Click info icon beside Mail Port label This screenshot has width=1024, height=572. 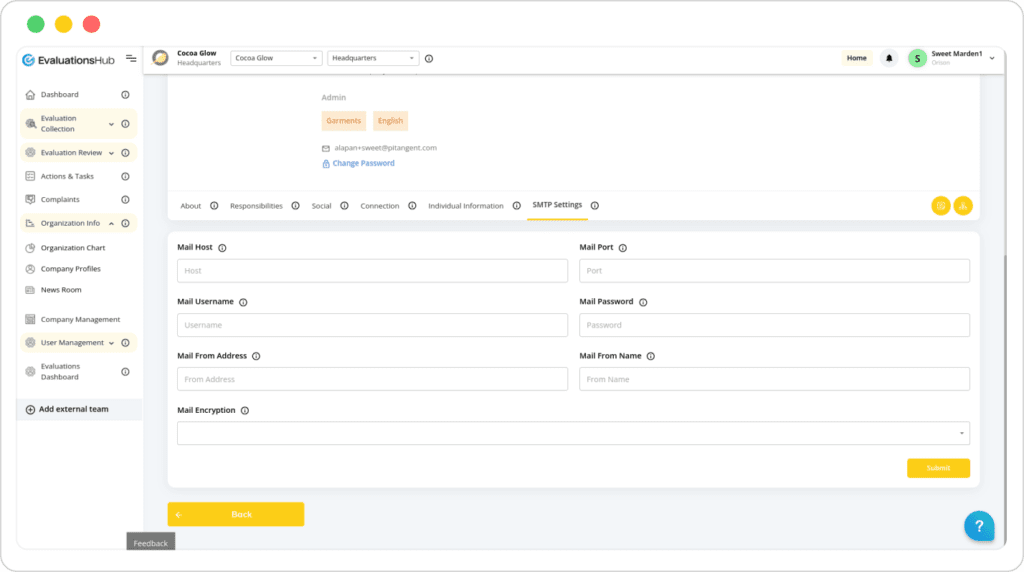622,248
